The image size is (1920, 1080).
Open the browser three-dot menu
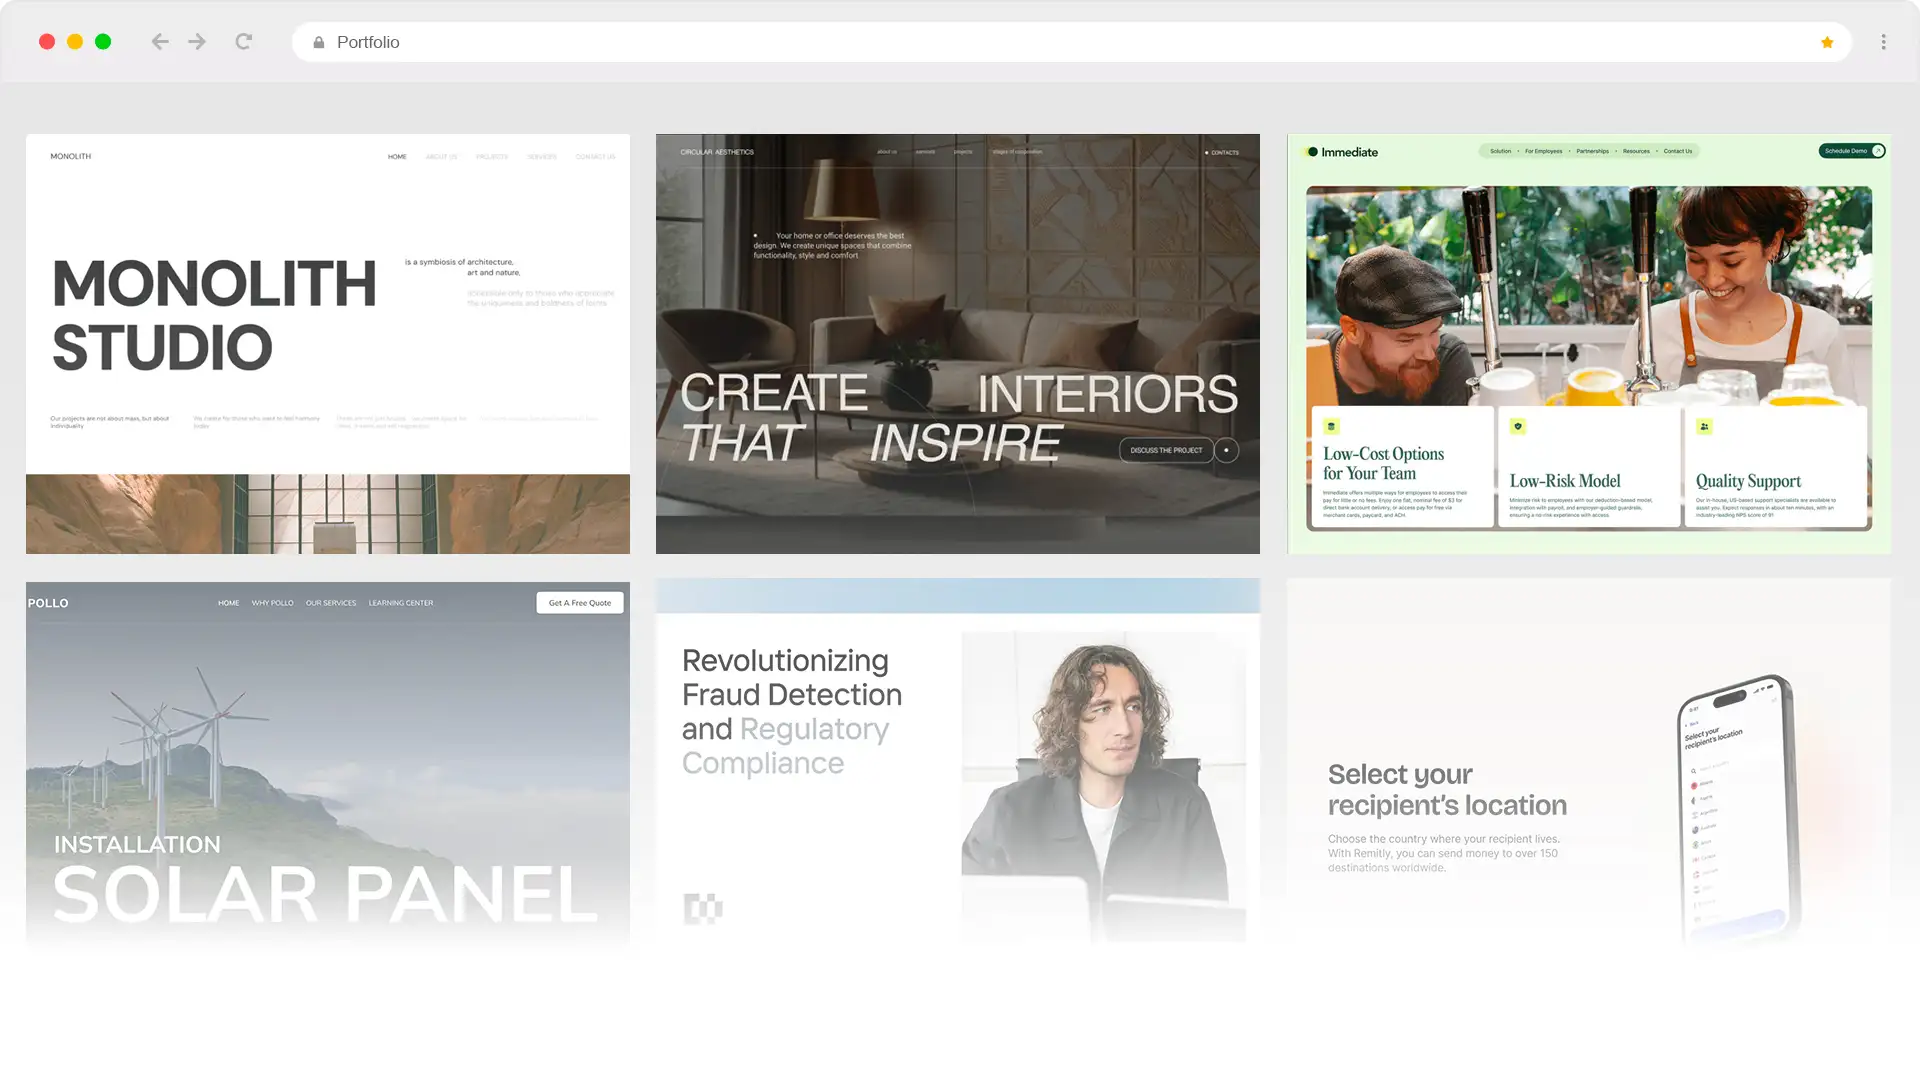(x=1883, y=42)
